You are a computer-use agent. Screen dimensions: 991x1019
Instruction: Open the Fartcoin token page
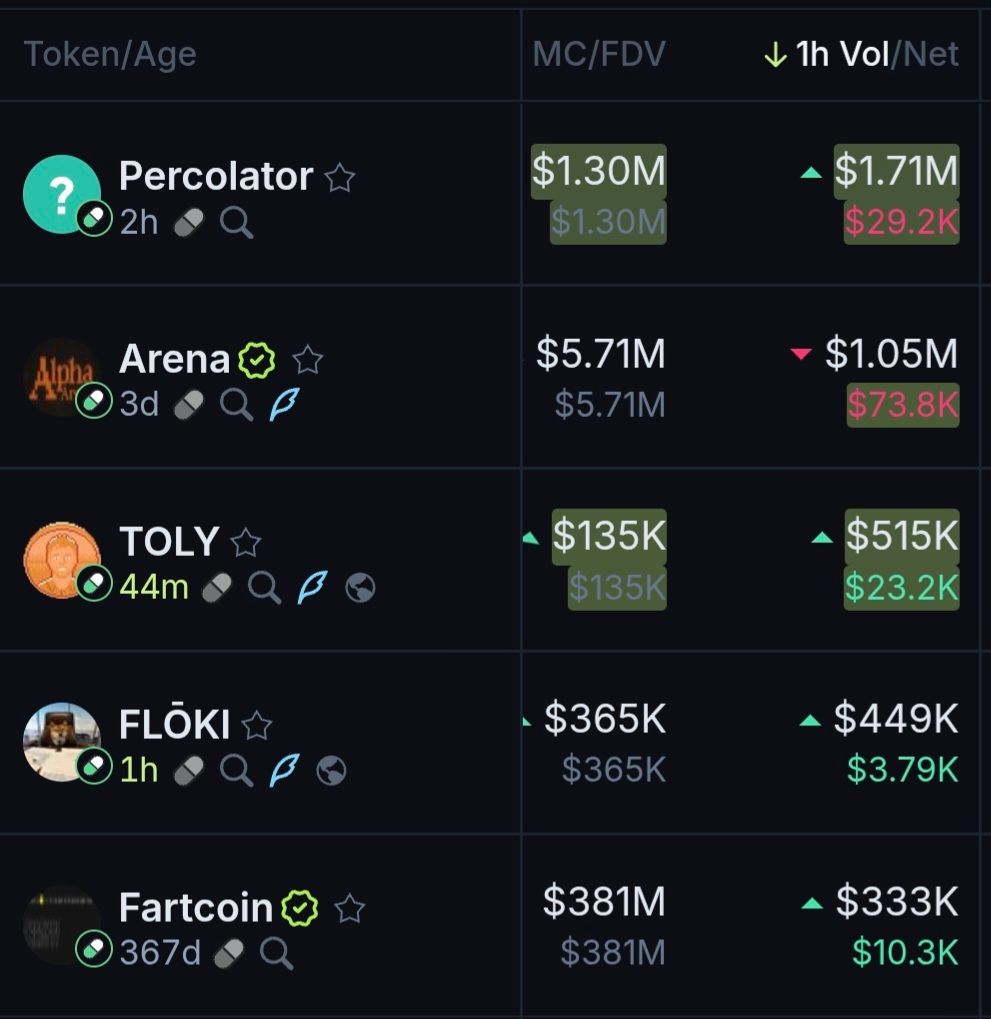(x=196, y=907)
